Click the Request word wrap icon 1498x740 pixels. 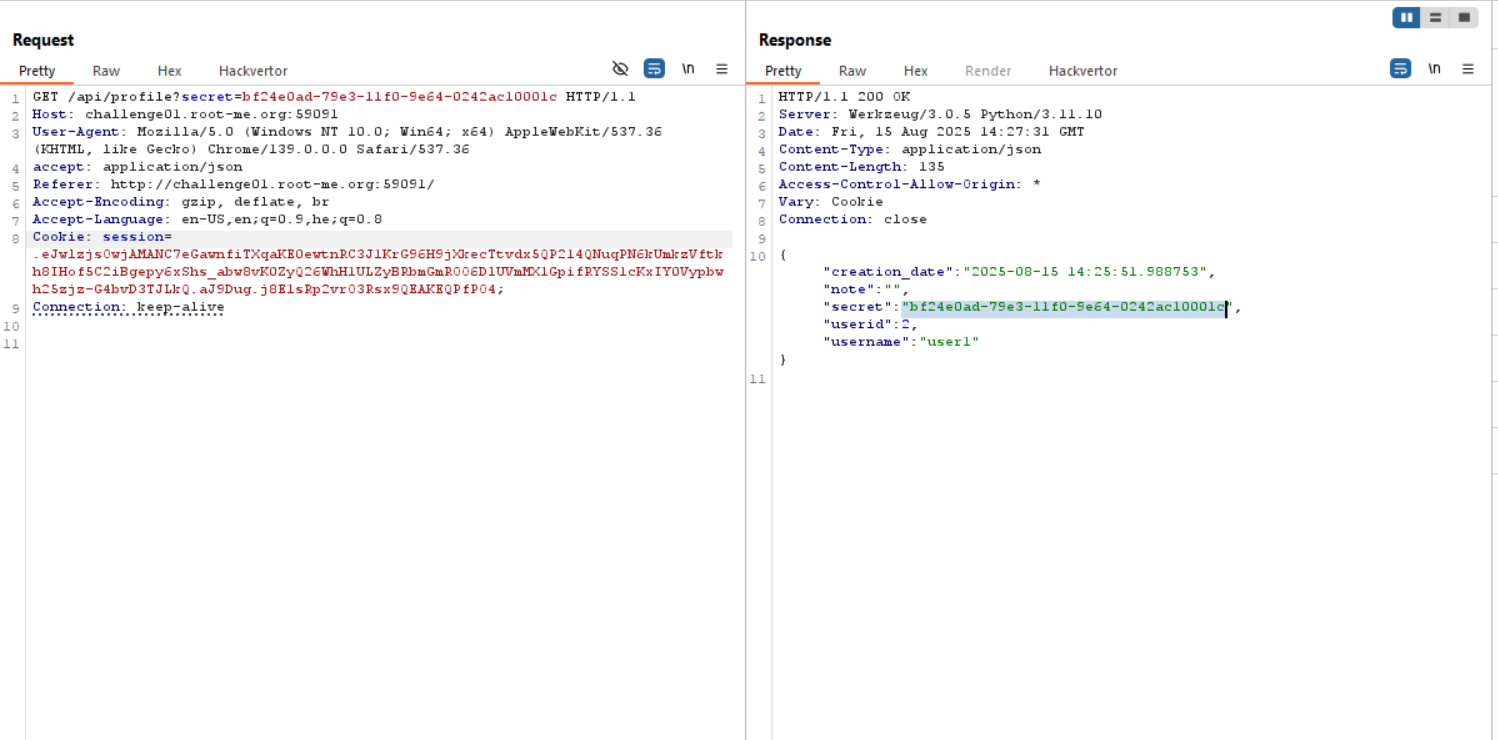654,69
